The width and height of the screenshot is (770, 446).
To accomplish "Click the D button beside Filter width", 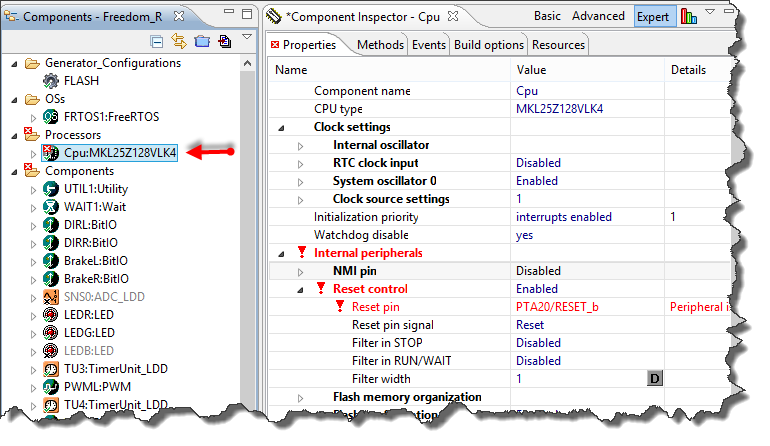I will coord(654,379).
